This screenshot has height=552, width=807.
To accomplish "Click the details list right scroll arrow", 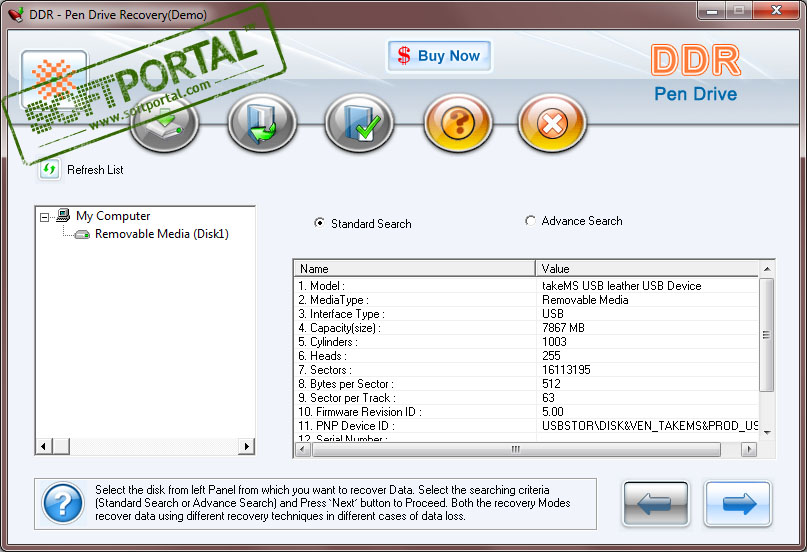I will point(749,450).
